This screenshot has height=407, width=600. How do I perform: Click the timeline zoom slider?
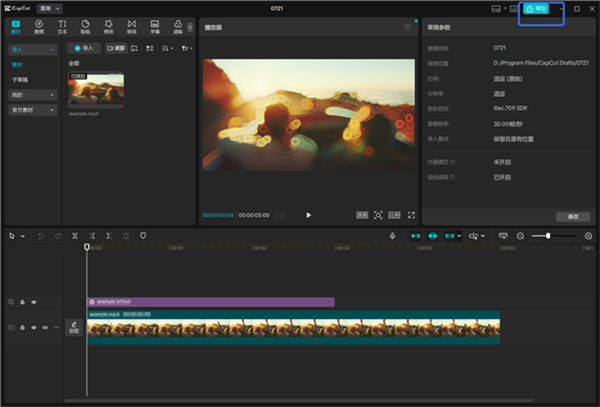[x=548, y=235]
